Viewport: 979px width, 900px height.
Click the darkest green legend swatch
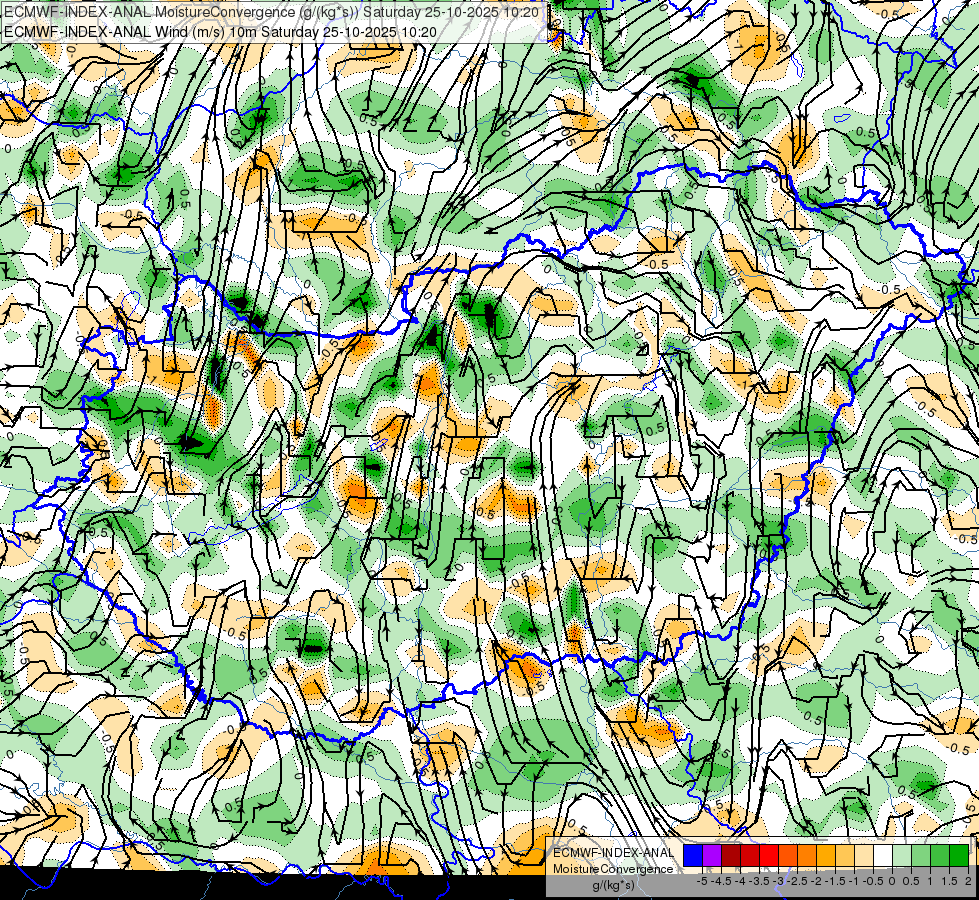[959, 855]
